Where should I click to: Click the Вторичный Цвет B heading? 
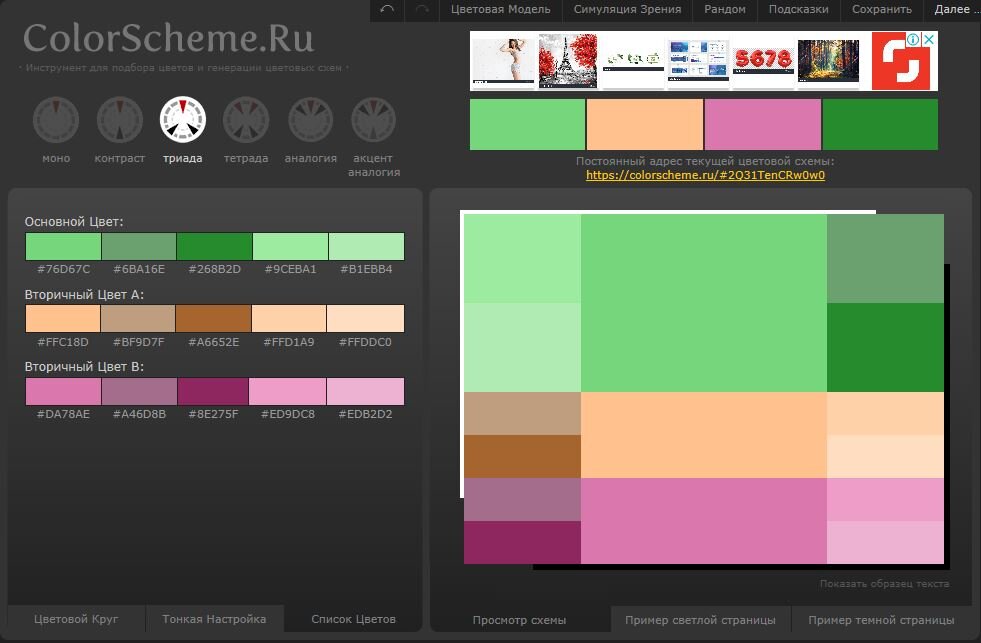84,367
